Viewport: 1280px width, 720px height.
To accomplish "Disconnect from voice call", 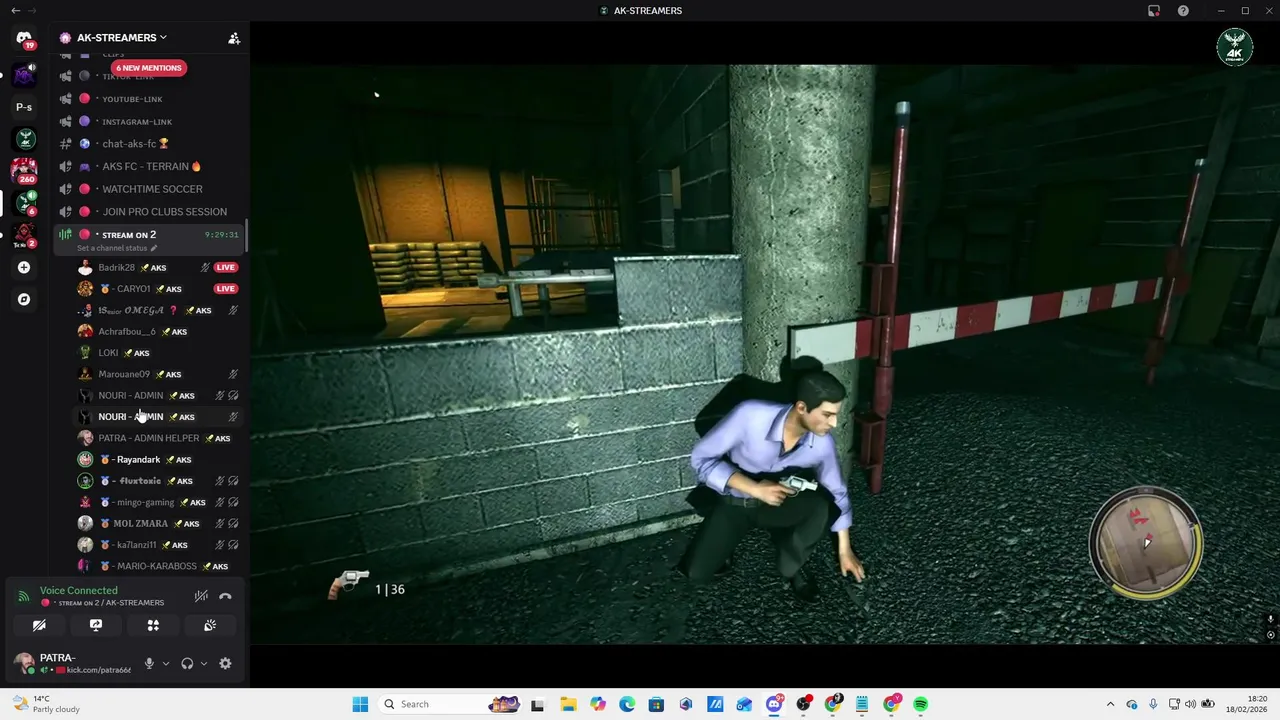I will [x=225, y=596].
